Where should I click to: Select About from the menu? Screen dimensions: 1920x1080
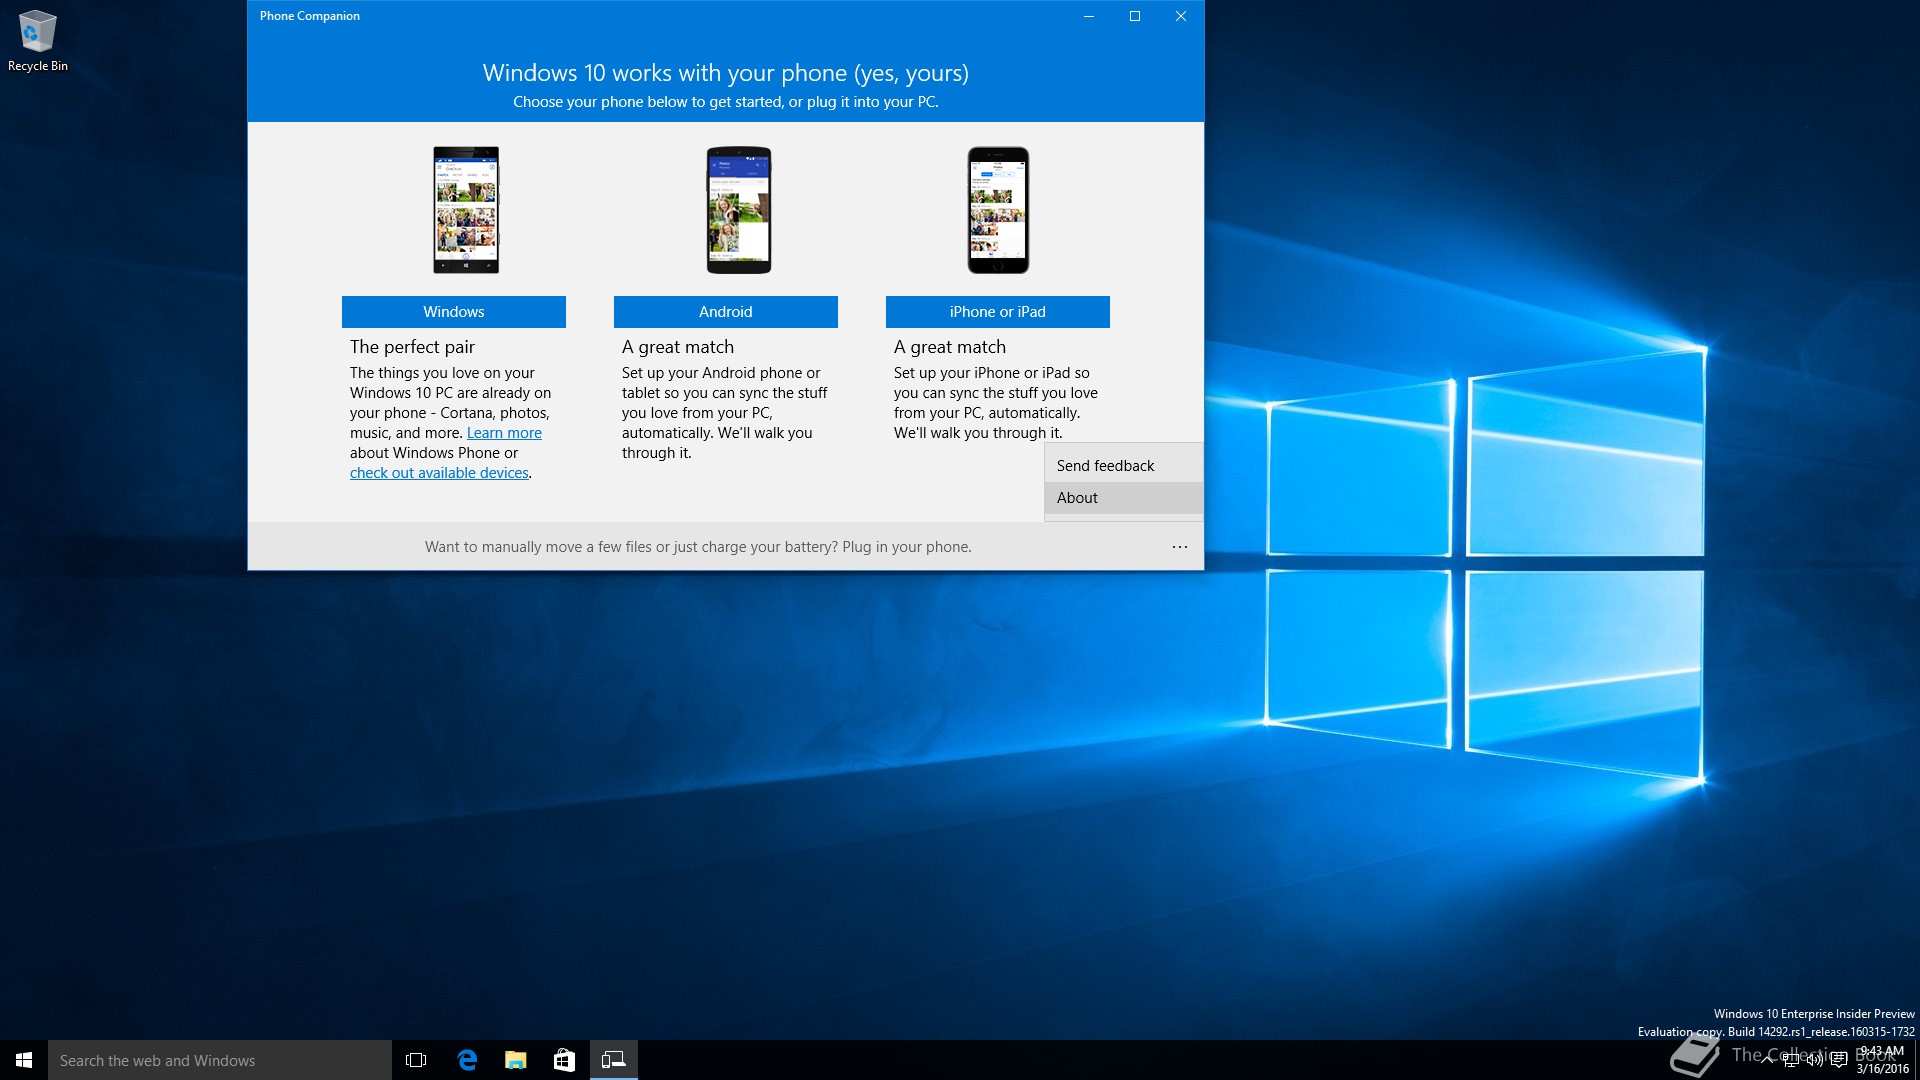coord(1077,498)
